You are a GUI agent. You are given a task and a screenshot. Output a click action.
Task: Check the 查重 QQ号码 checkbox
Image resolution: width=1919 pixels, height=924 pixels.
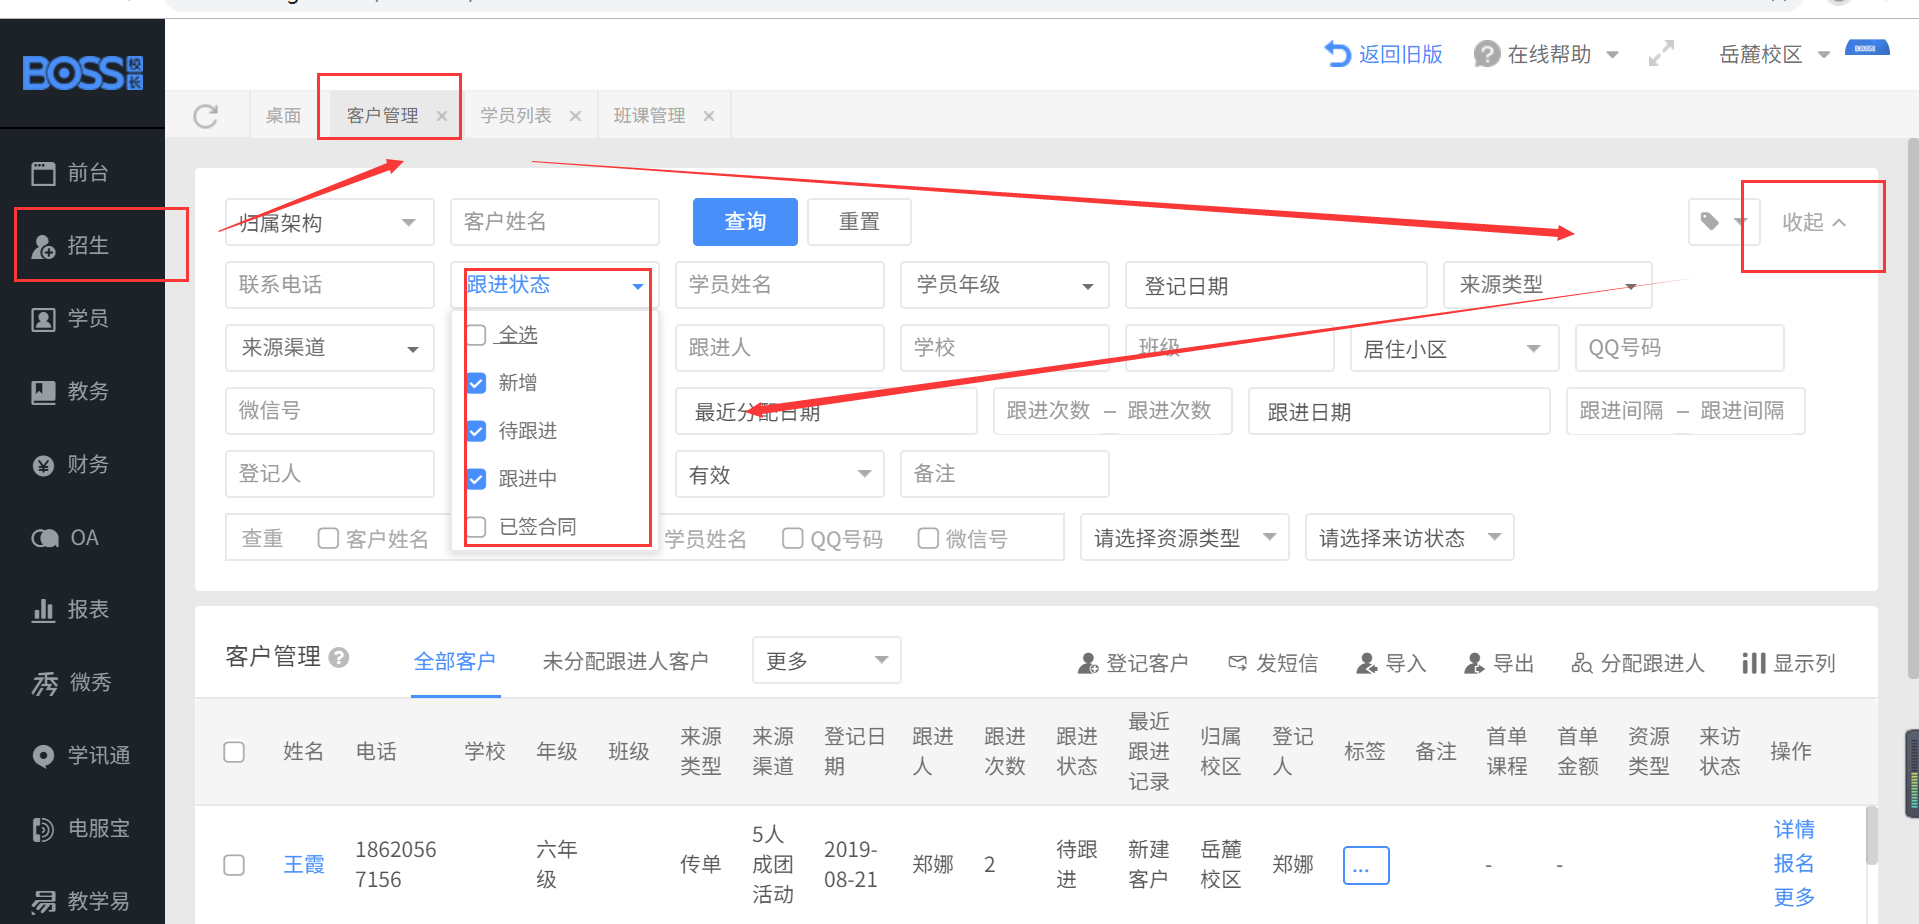click(x=793, y=538)
